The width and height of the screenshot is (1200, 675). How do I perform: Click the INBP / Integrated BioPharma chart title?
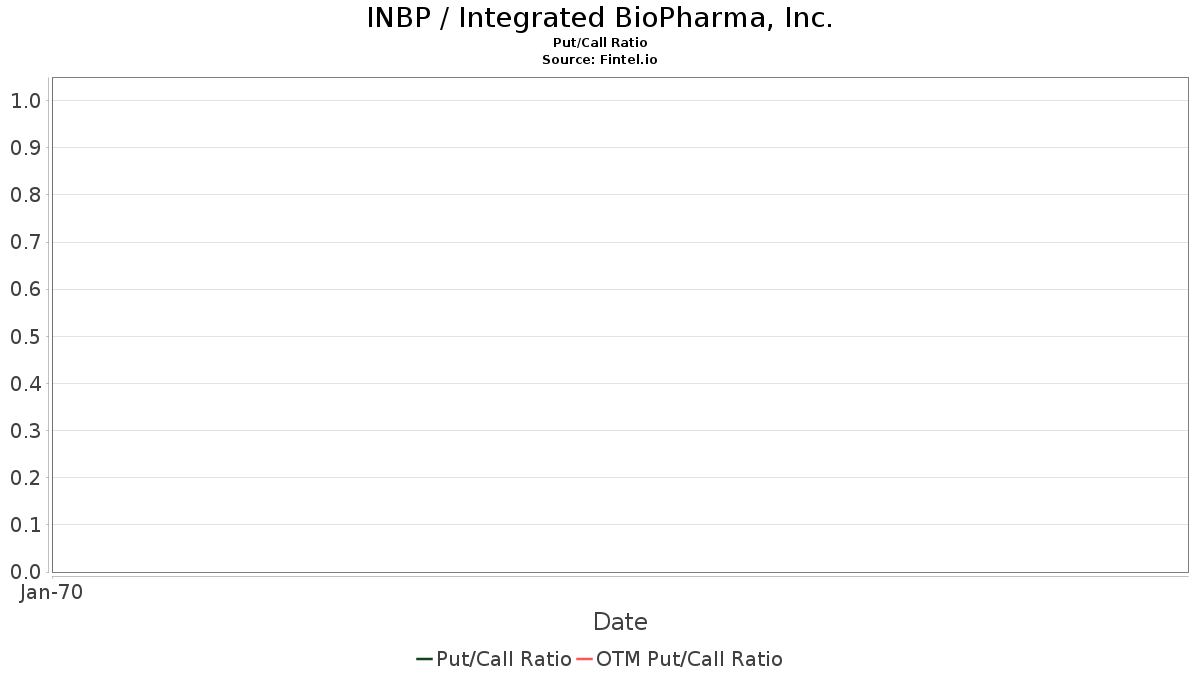(x=600, y=18)
